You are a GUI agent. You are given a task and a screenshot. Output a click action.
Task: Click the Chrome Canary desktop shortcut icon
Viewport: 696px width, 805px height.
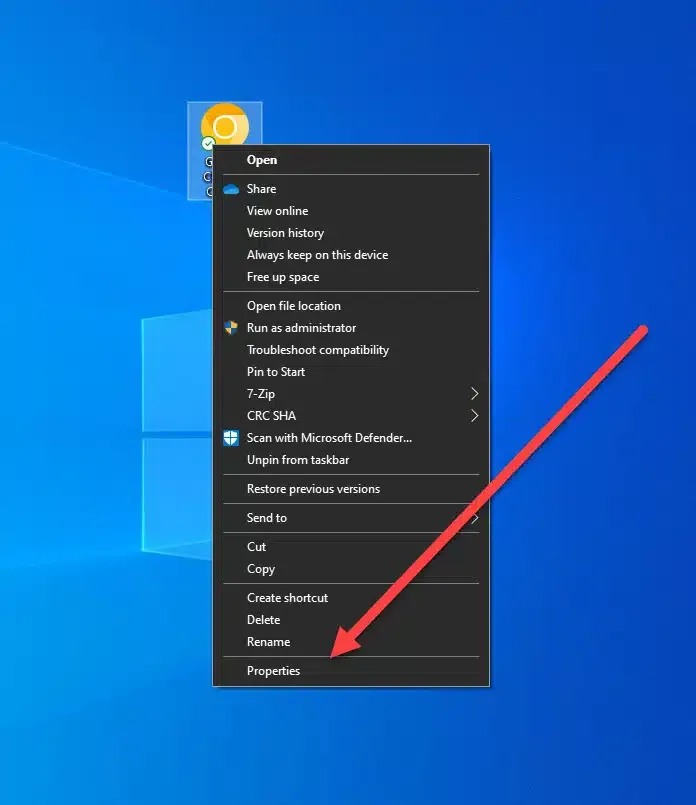click(x=225, y=125)
